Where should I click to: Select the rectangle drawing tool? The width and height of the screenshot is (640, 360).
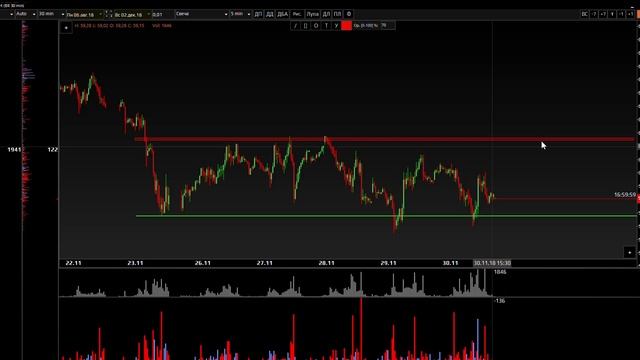(305, 25)
